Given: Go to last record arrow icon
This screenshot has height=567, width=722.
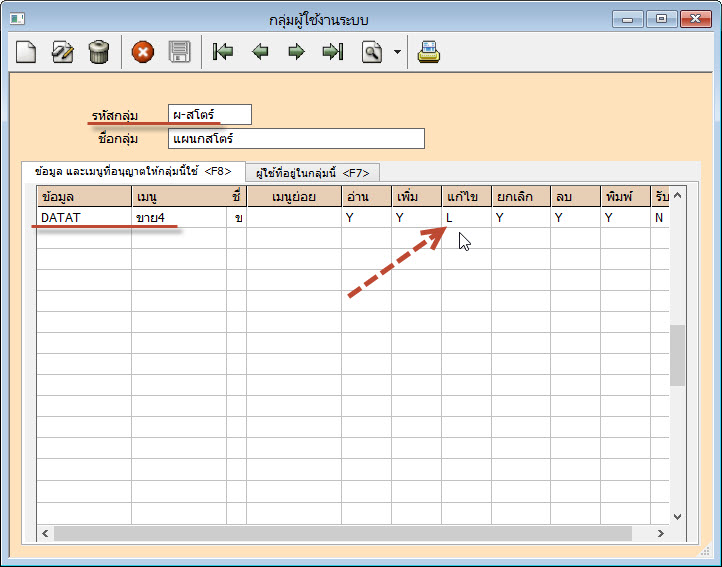Looking at the screenshot, I should coord(333,52).
